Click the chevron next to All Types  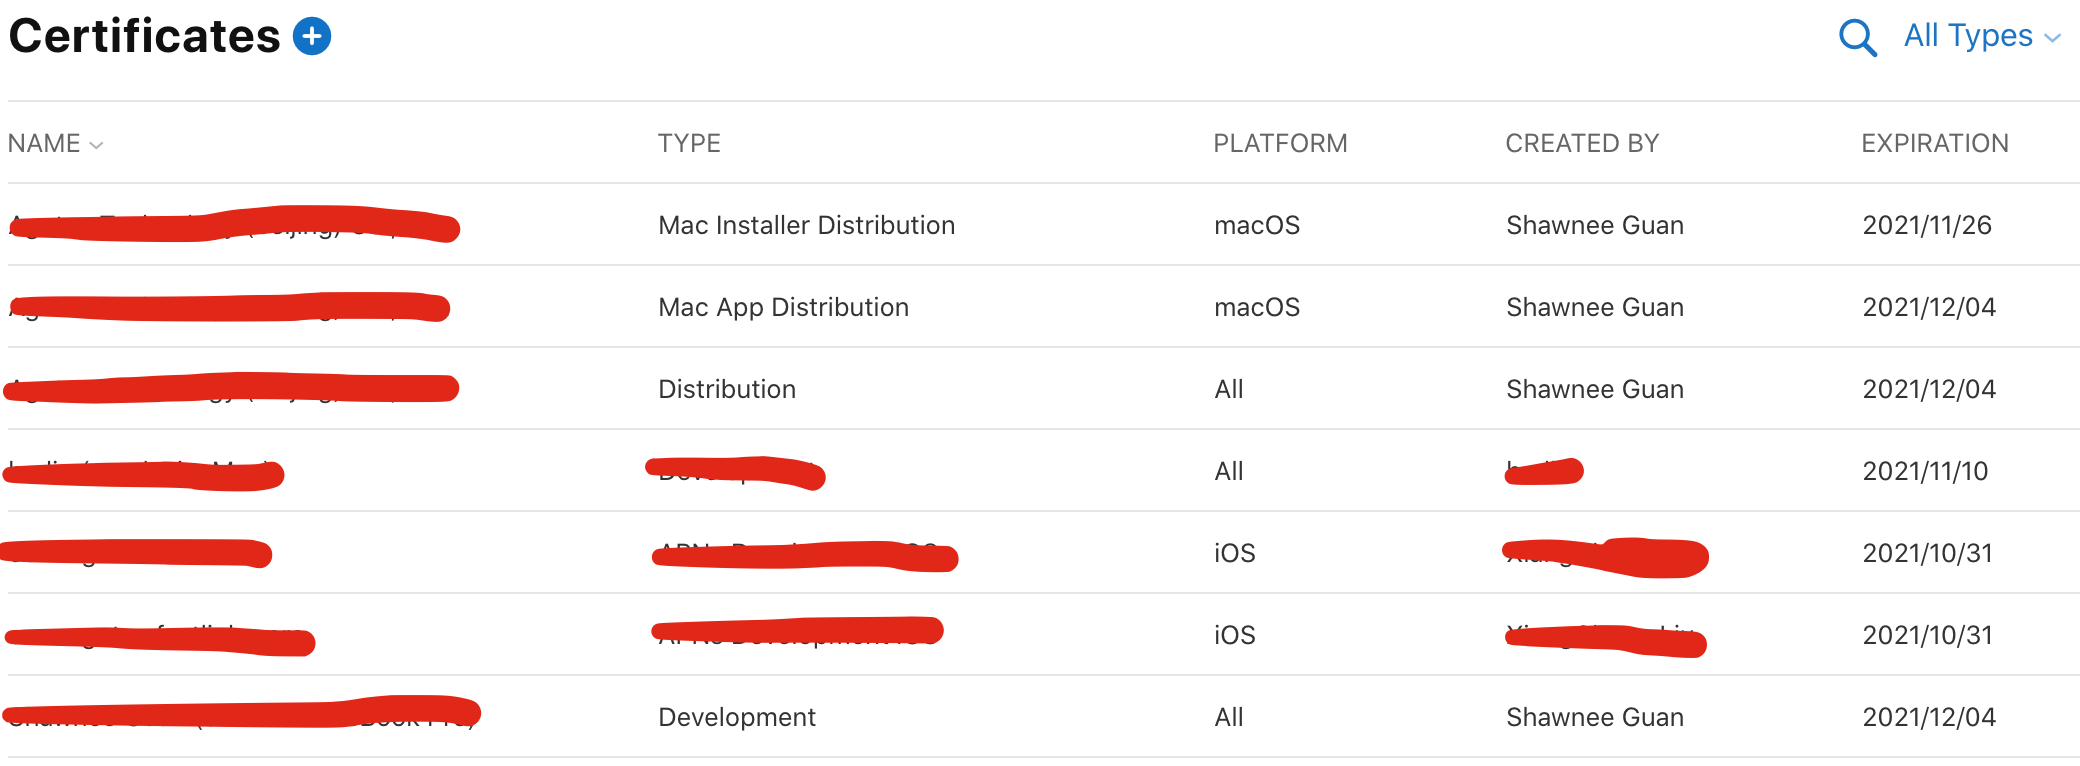[2053, 38]
